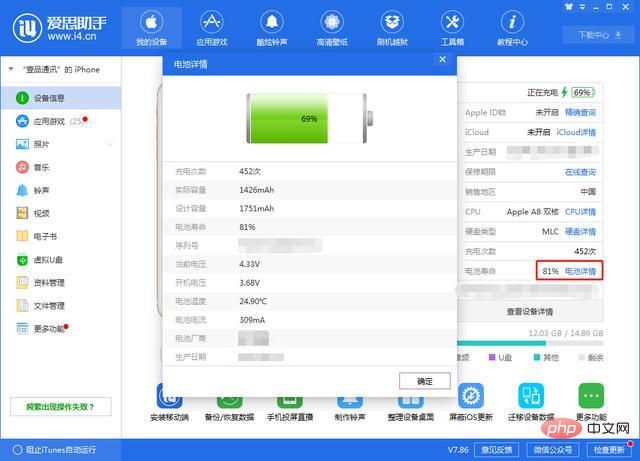Click the 安装移动端 icon

[x=169, y=396]
